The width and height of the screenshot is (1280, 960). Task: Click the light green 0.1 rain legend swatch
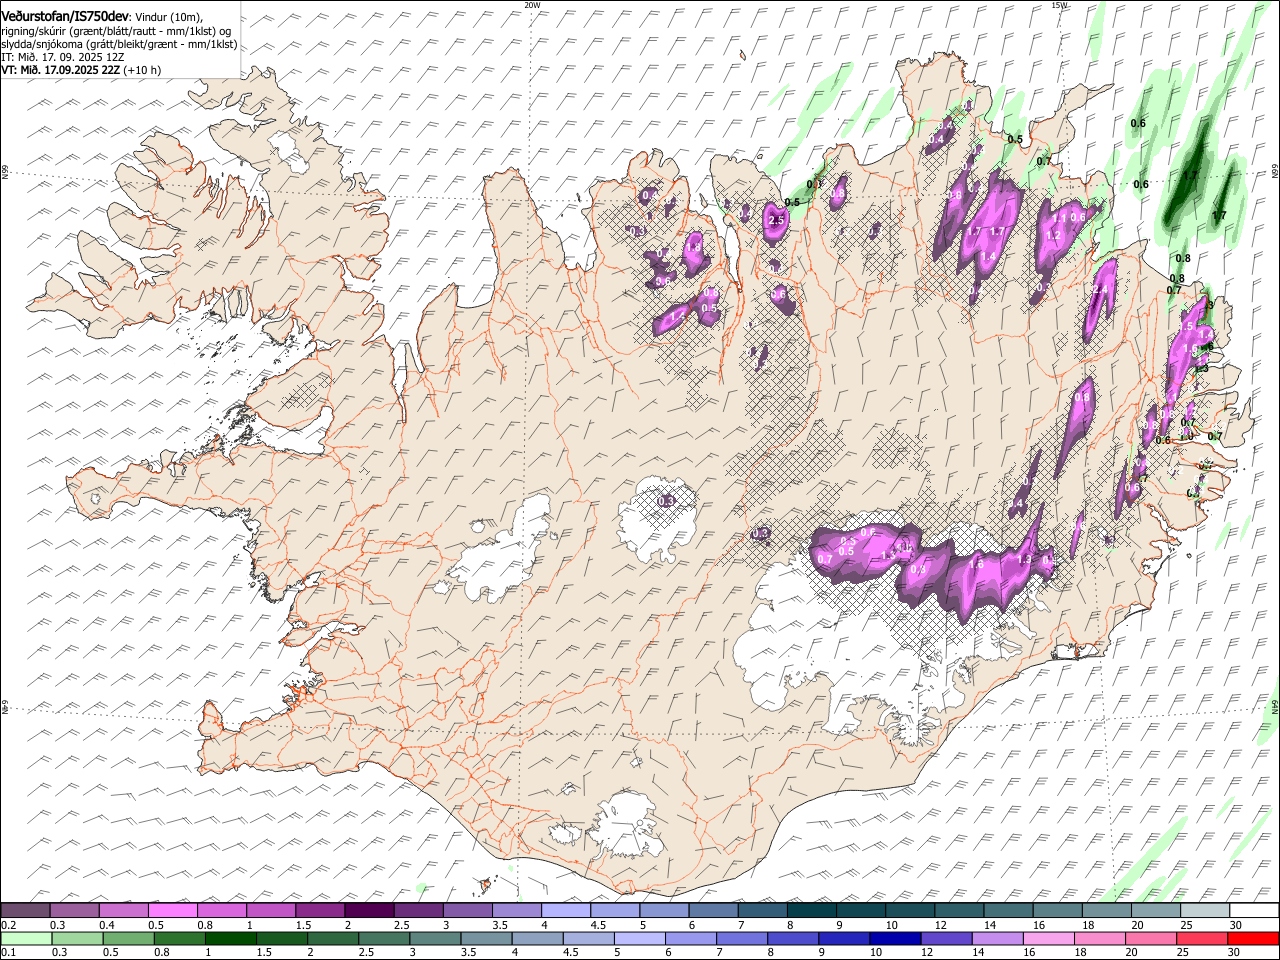26,939
